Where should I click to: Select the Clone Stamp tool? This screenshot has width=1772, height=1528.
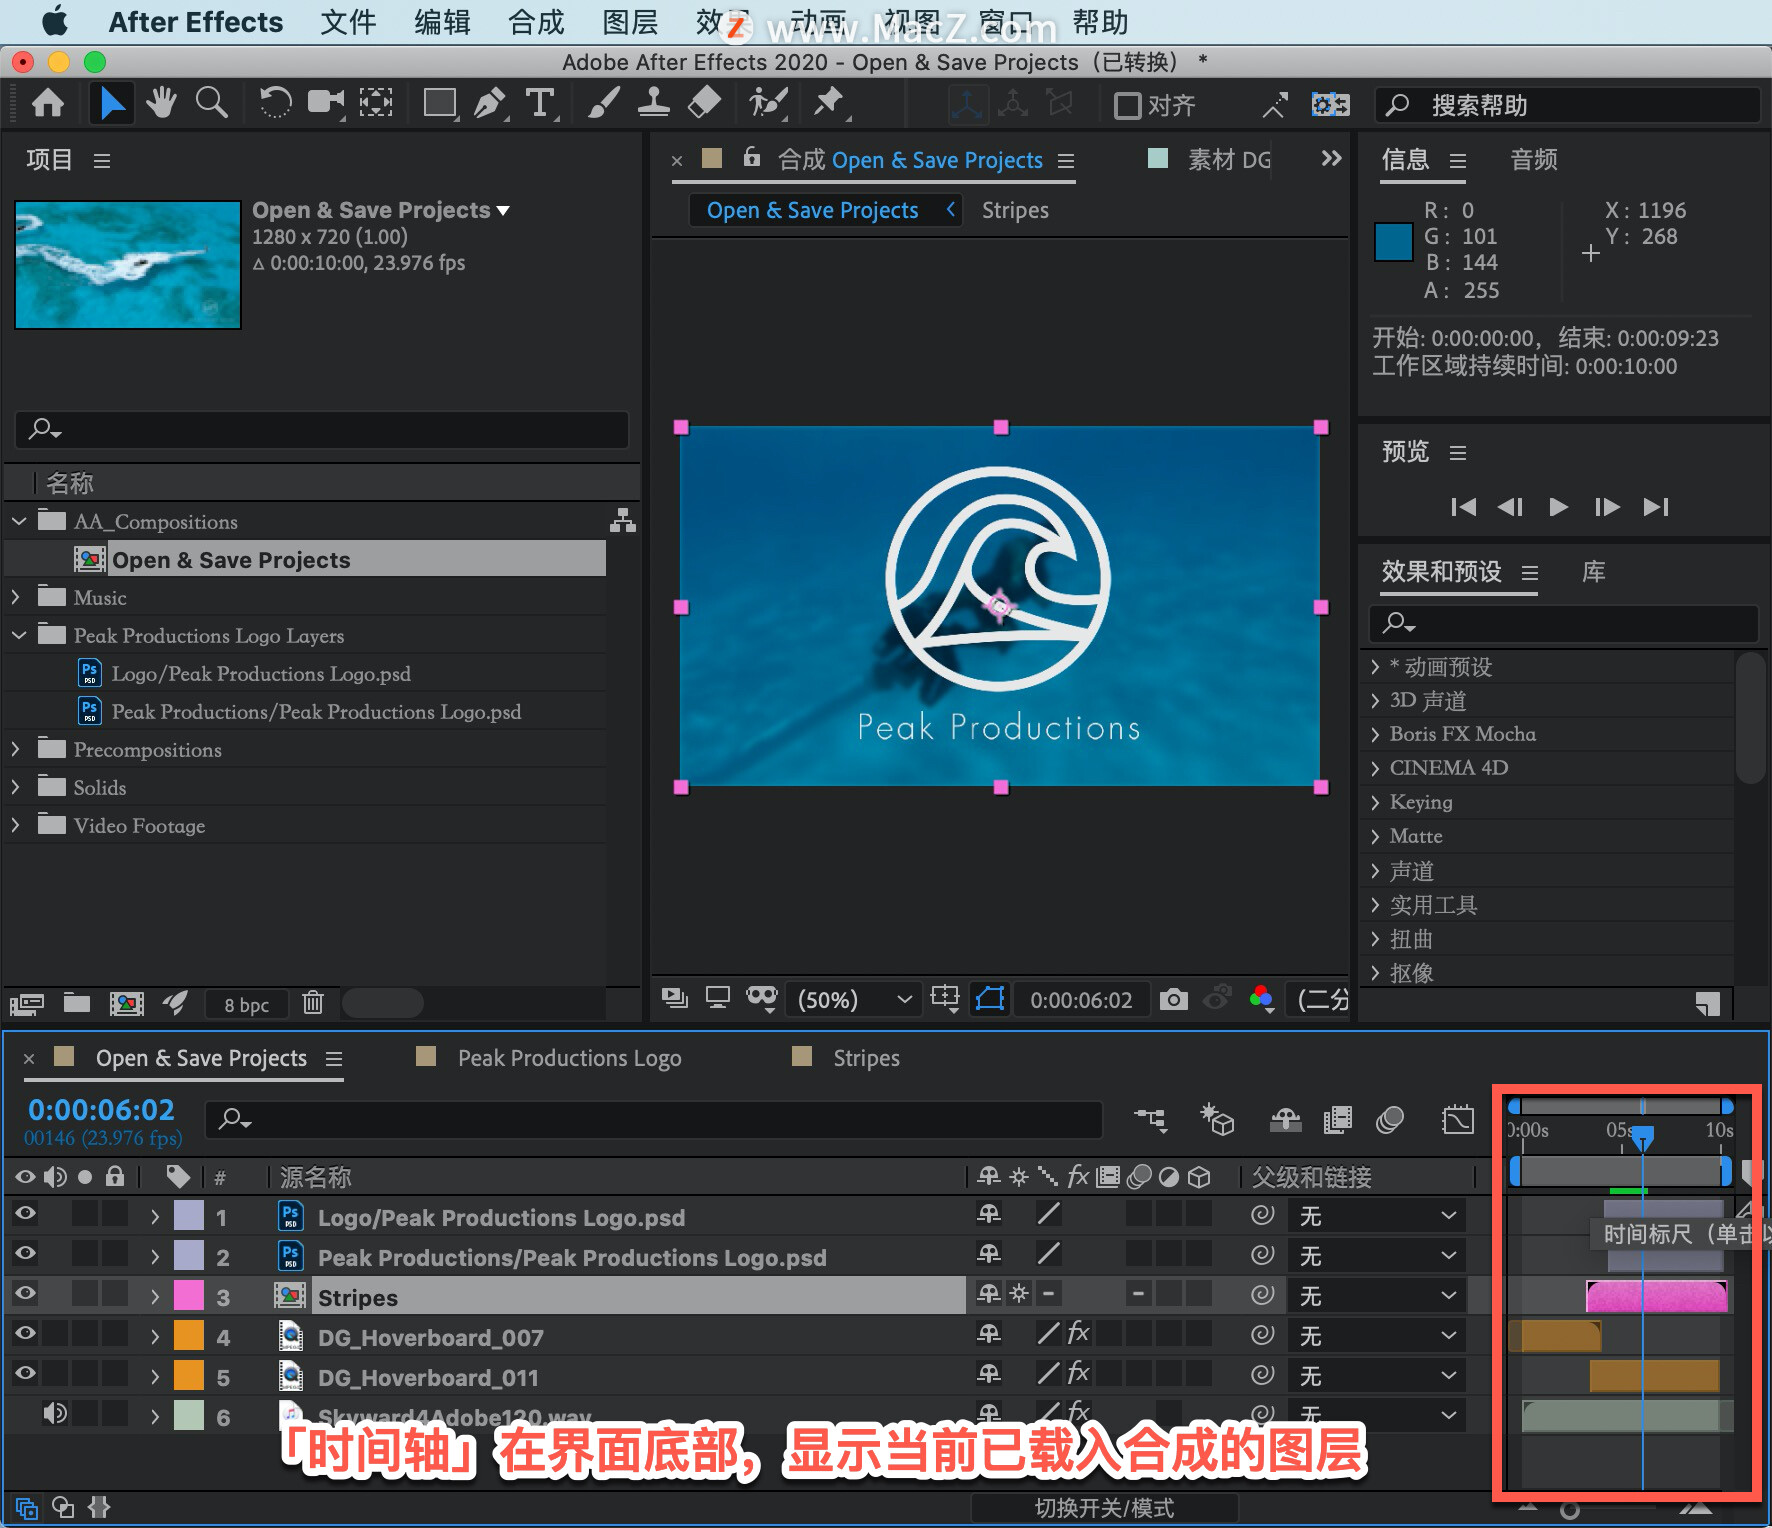654,103
